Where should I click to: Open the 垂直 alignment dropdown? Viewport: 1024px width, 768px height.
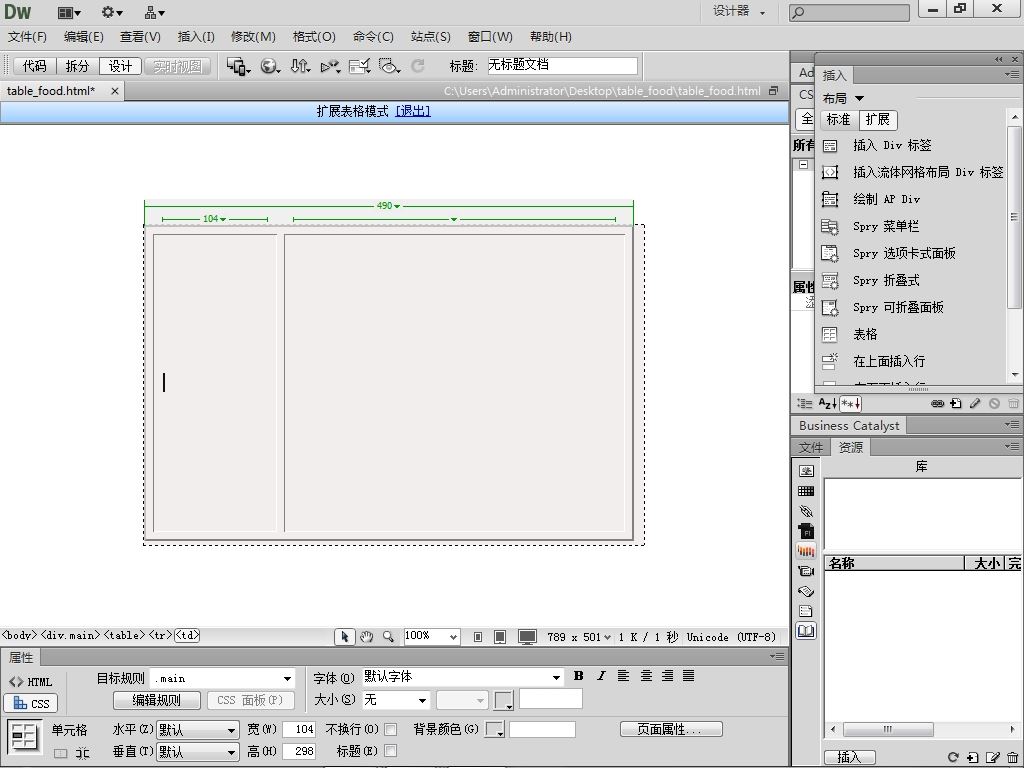(197, 752)
